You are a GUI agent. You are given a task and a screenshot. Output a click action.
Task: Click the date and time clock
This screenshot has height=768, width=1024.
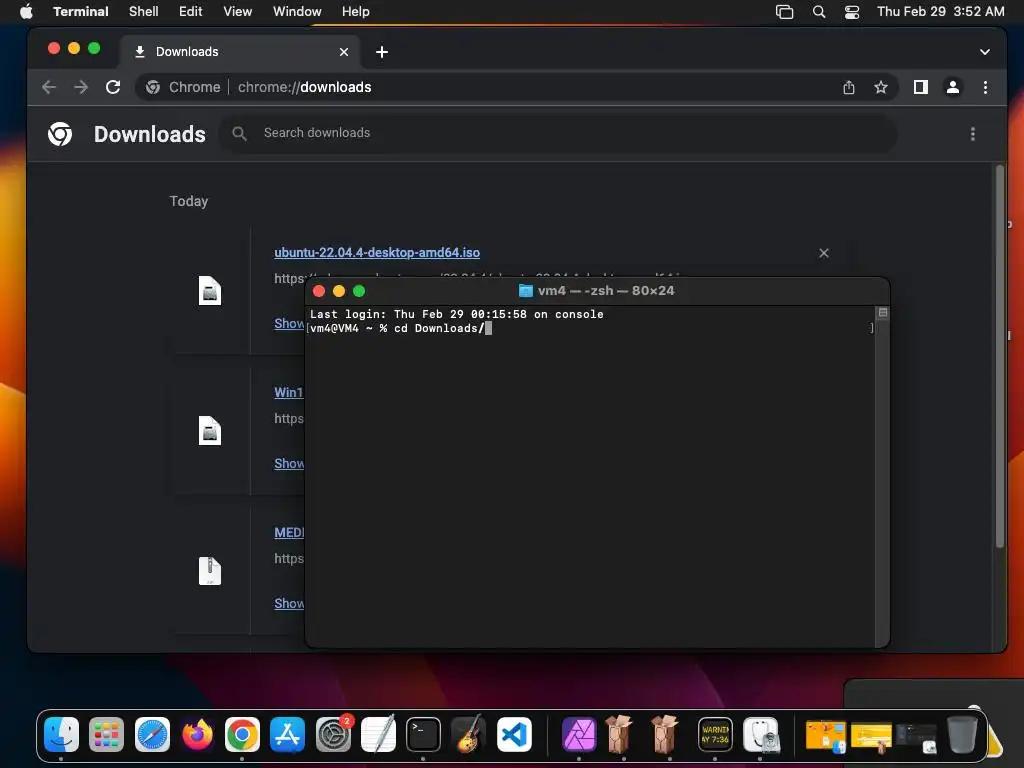(x=940, y=12)
